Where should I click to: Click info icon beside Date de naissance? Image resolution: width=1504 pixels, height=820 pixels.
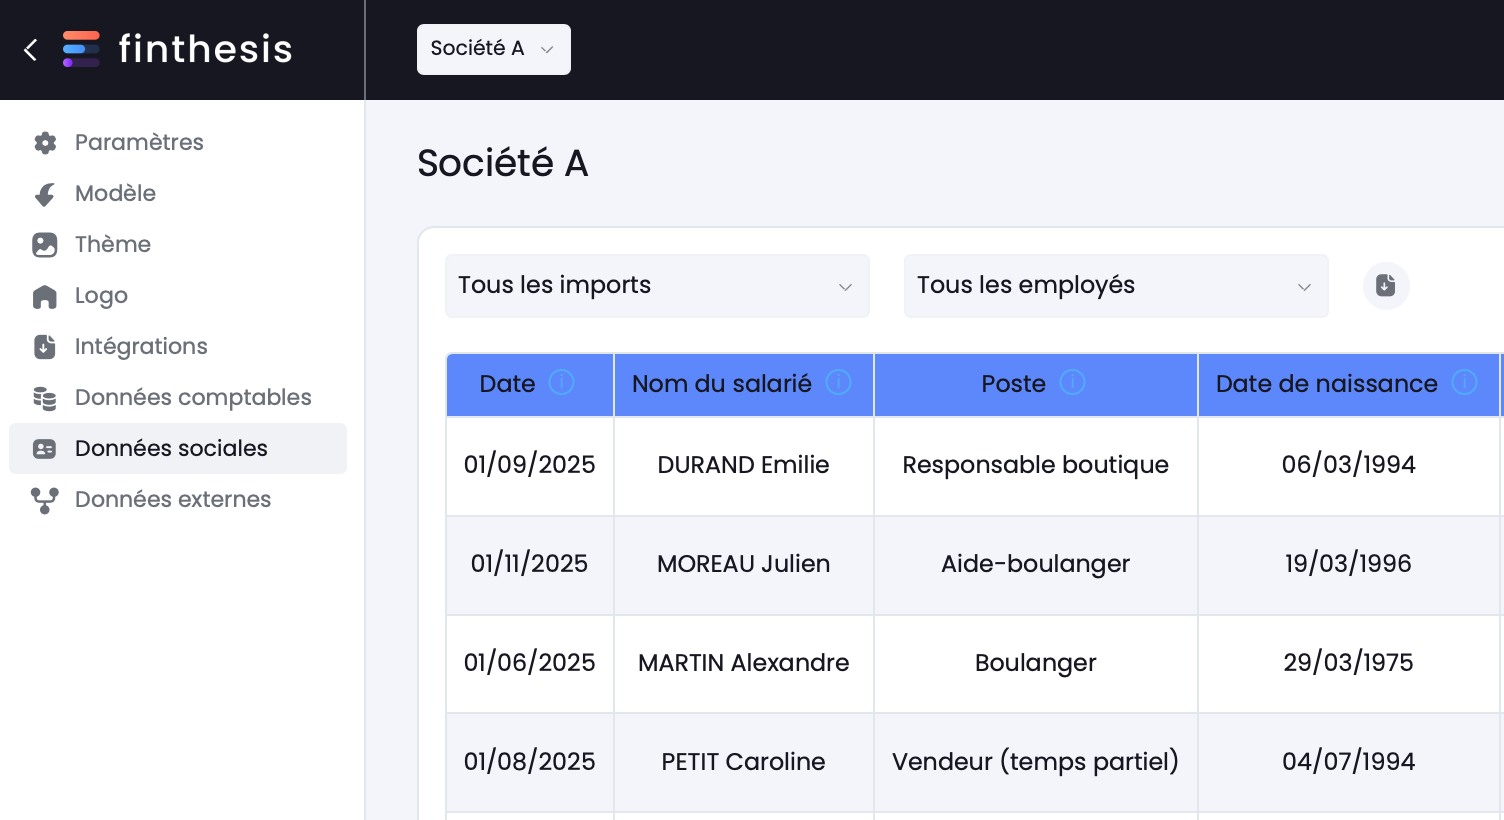click(x=1464, y=382)
